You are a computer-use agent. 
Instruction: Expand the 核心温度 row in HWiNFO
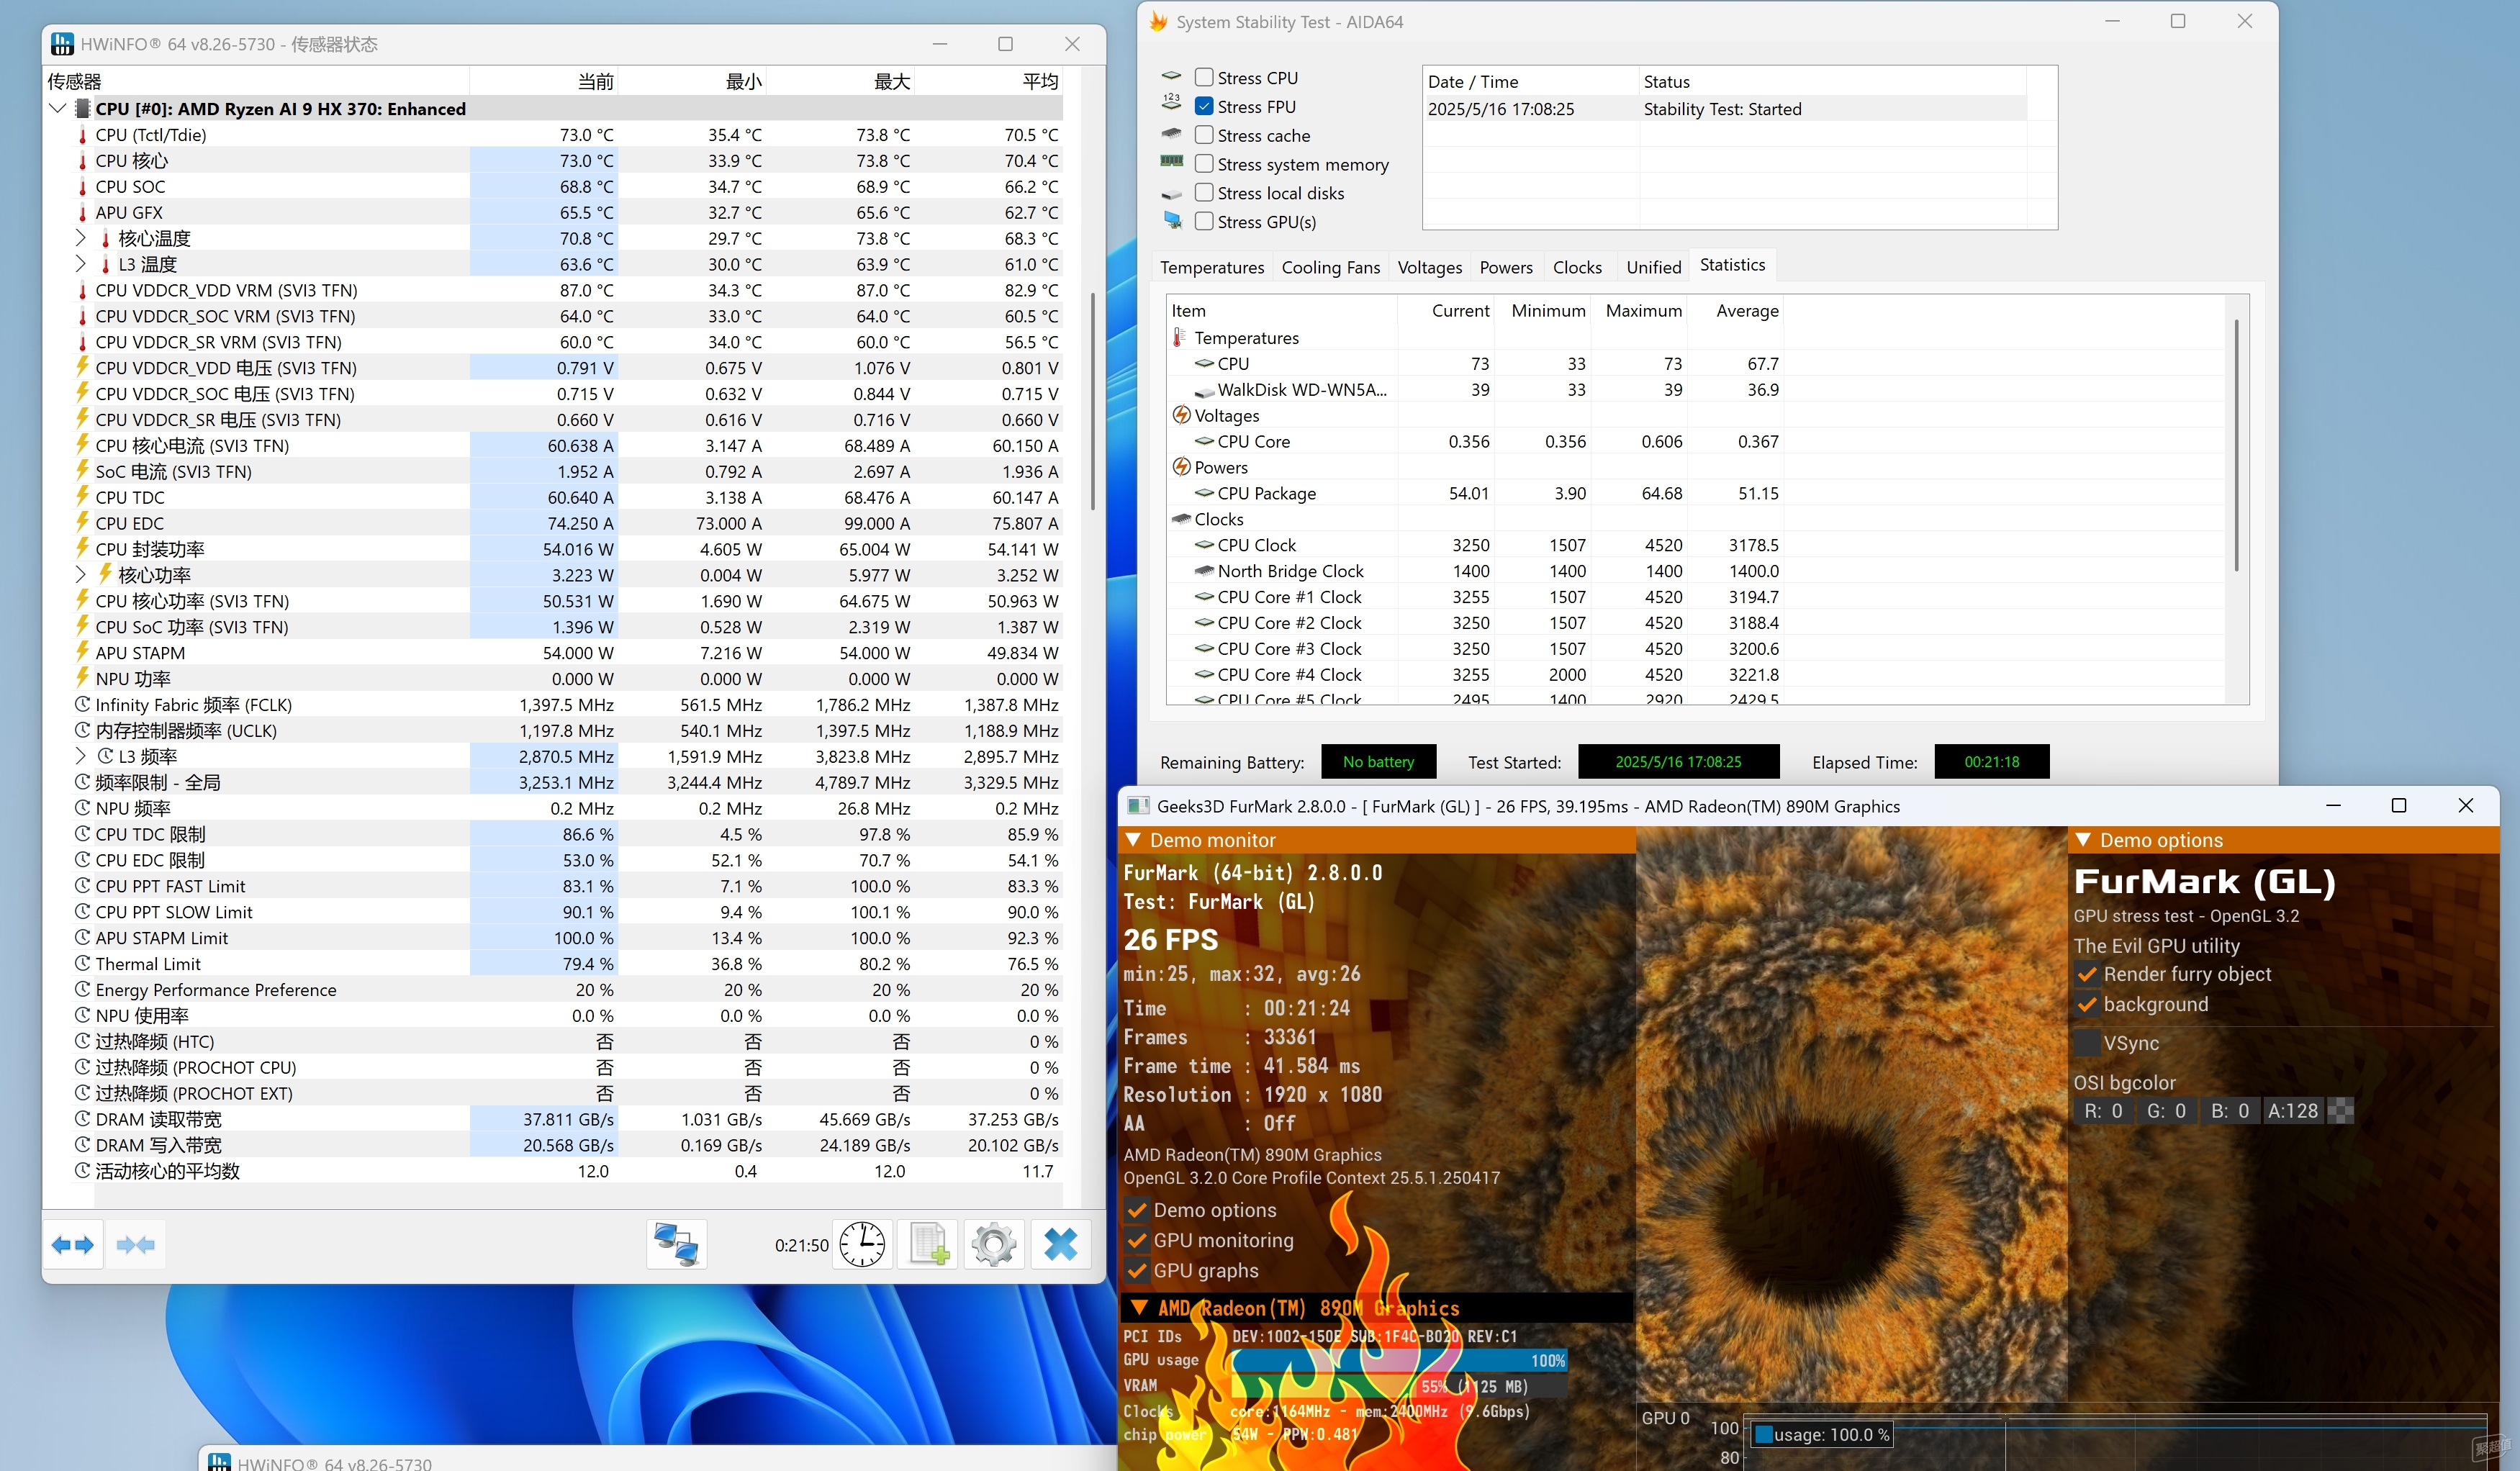click(81, 238)
